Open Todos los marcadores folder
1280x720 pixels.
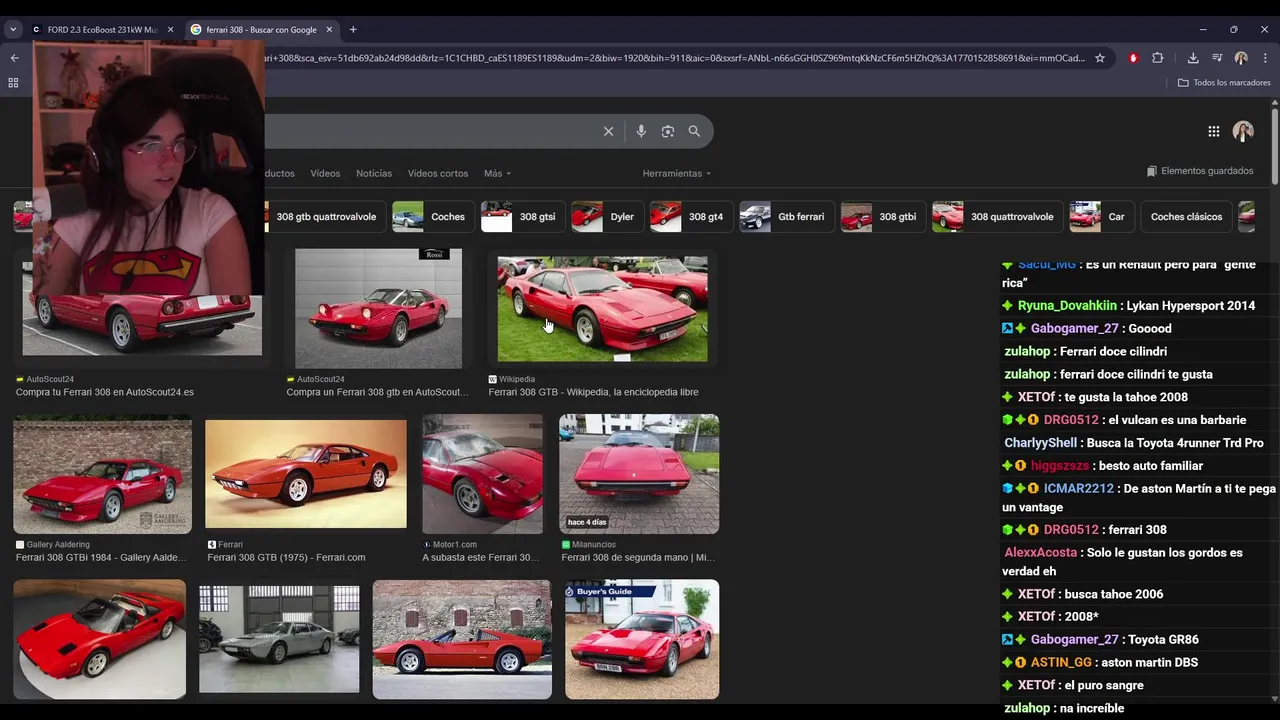(x=1224, y=82)
